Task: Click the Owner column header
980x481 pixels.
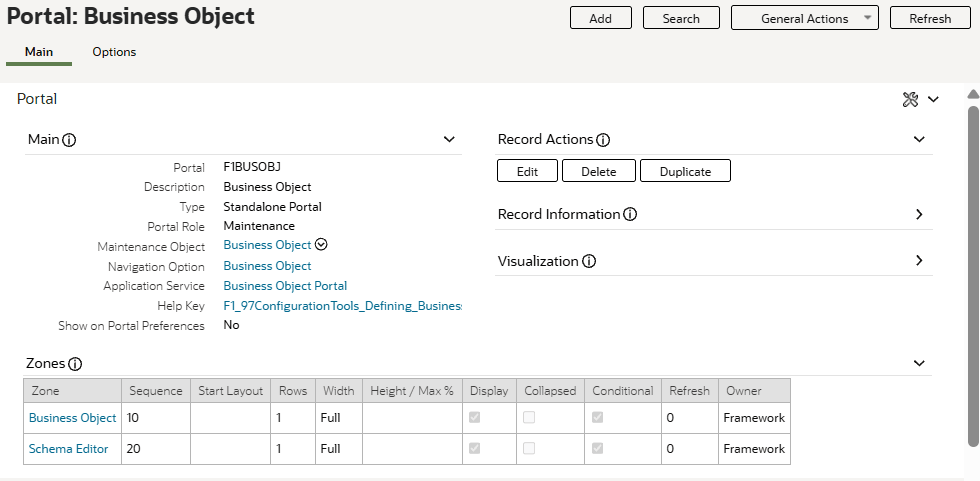Action: [754, 391]
